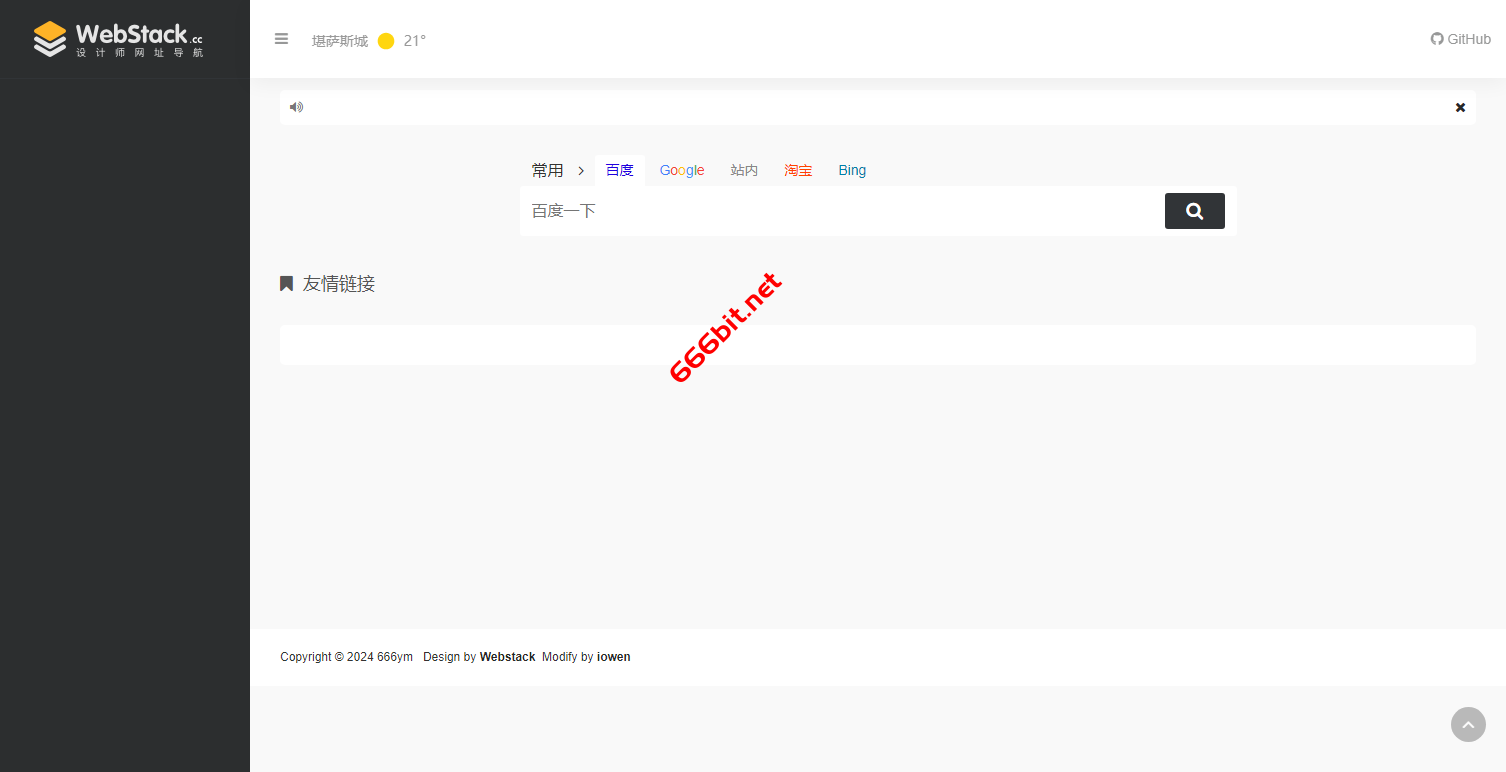Screen dimensions: 1506x772
Task: Click the bookmark icon beside 友情链接
Action: (x=286, y=284)
